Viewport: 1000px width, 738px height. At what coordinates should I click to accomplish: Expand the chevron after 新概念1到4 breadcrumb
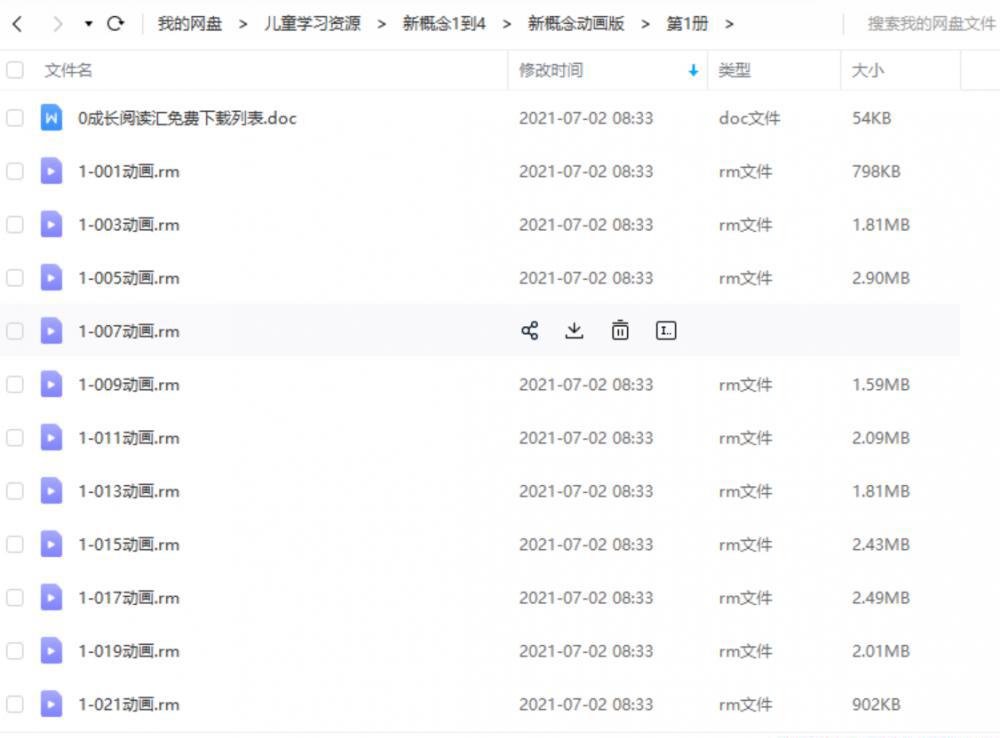507,24
